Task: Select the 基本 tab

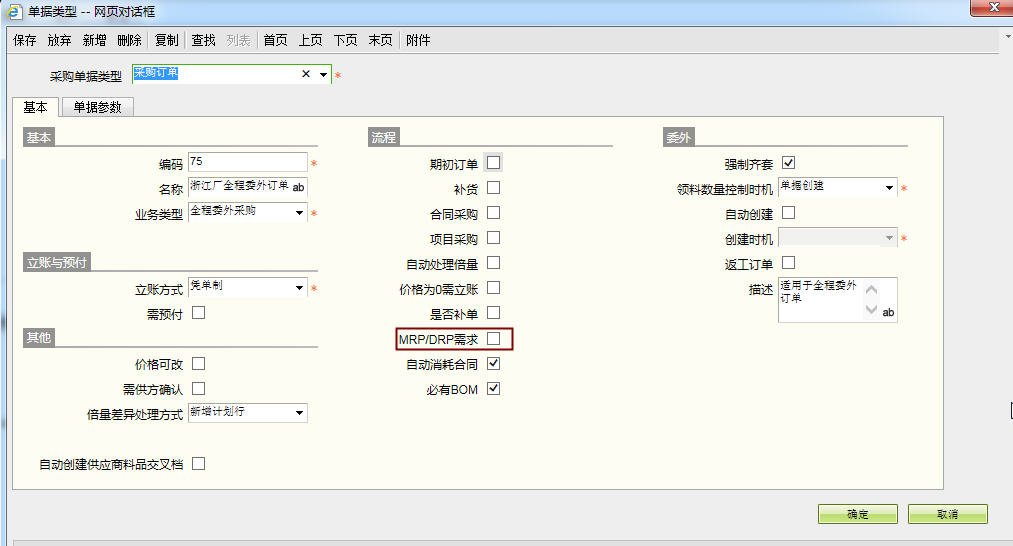Action: 35,108
